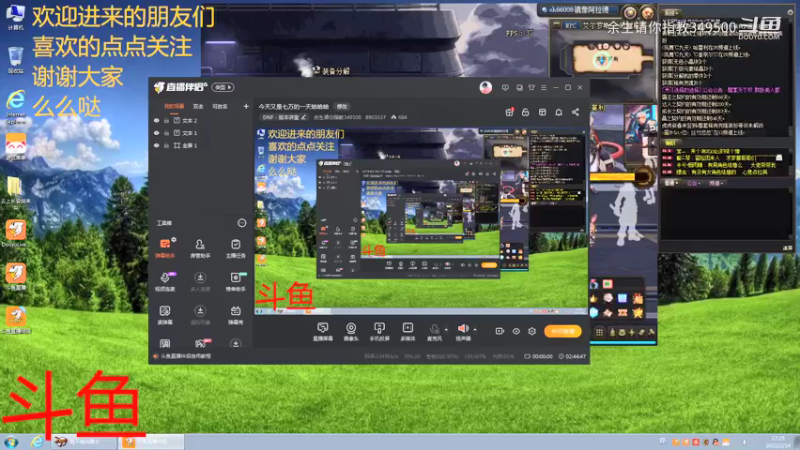Screen dimensions: 800x450
Task: Collapse the 工具箱 toolbox panel
Action: pos(242,223)
